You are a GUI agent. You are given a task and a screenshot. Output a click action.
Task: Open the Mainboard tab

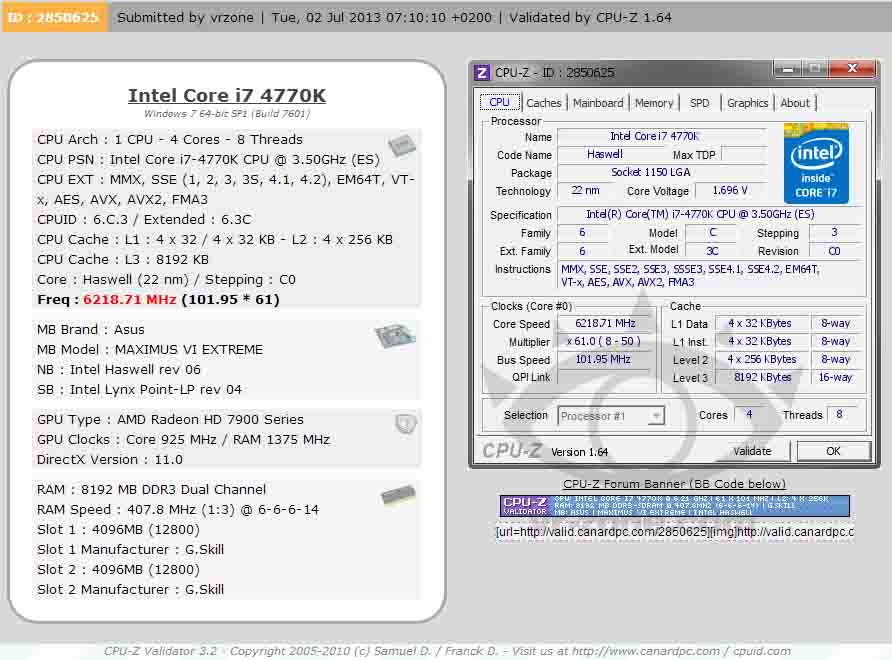point(598,103)
